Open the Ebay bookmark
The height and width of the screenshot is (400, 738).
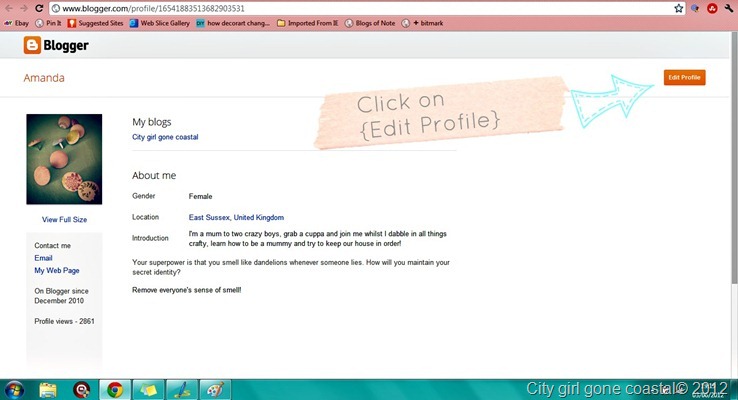17,23
